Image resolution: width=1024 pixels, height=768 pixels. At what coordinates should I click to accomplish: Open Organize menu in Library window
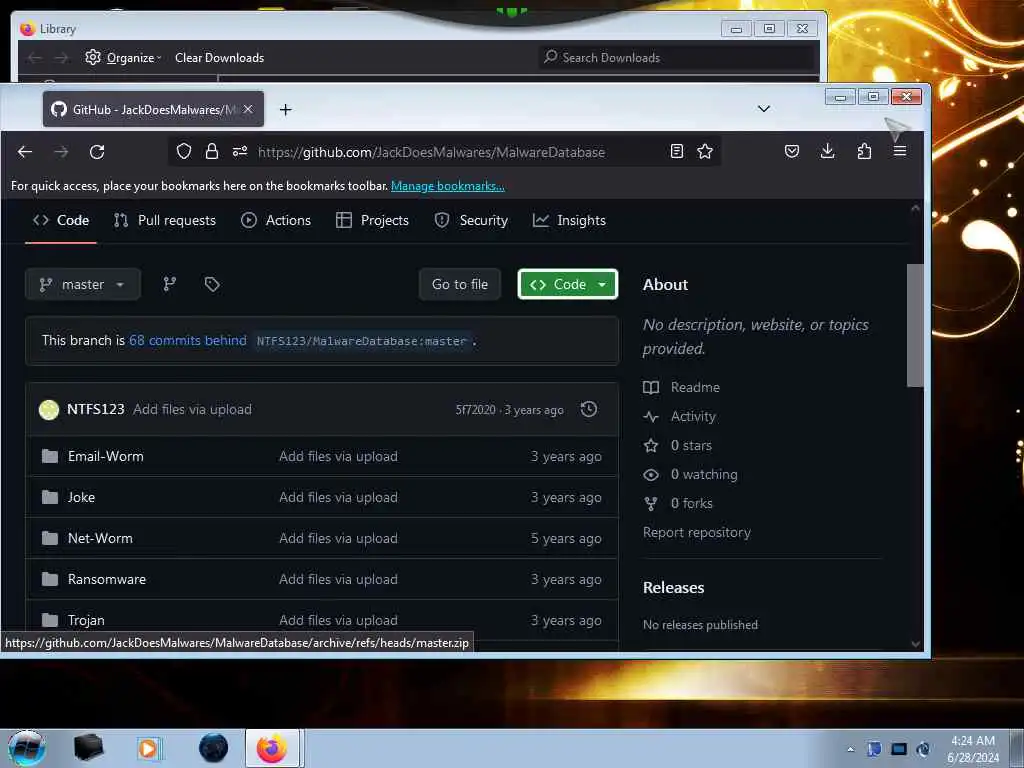tap(123, 57)
